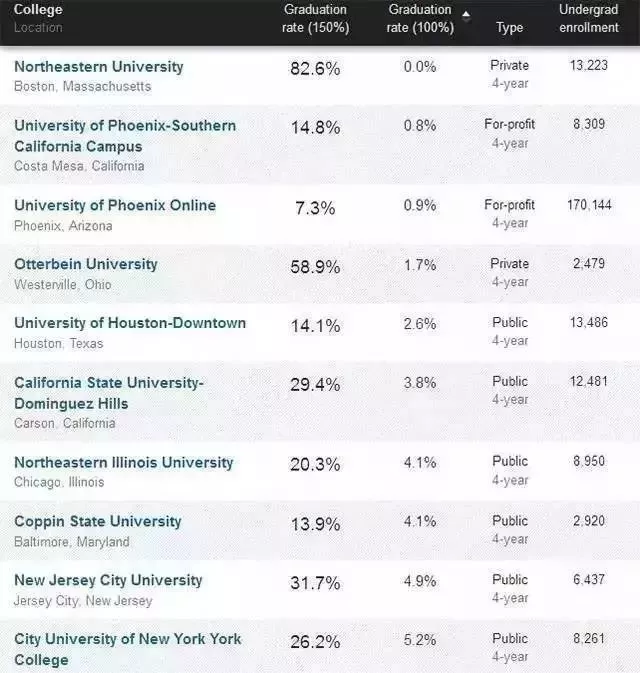
Task: Open Northeastern University link
Action: click(x=99, y=67)
